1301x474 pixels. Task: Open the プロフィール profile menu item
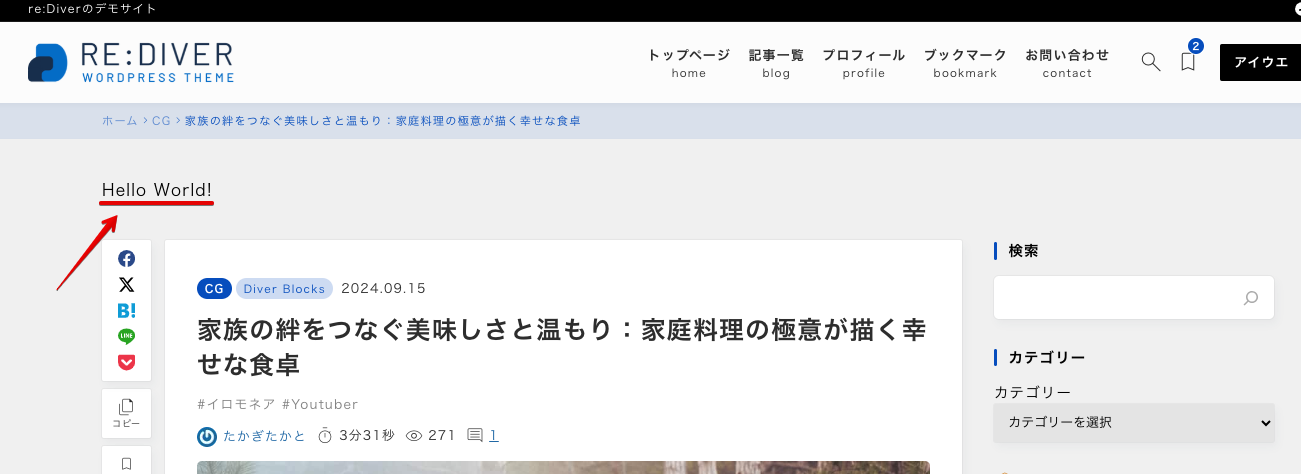pos(864,62)
